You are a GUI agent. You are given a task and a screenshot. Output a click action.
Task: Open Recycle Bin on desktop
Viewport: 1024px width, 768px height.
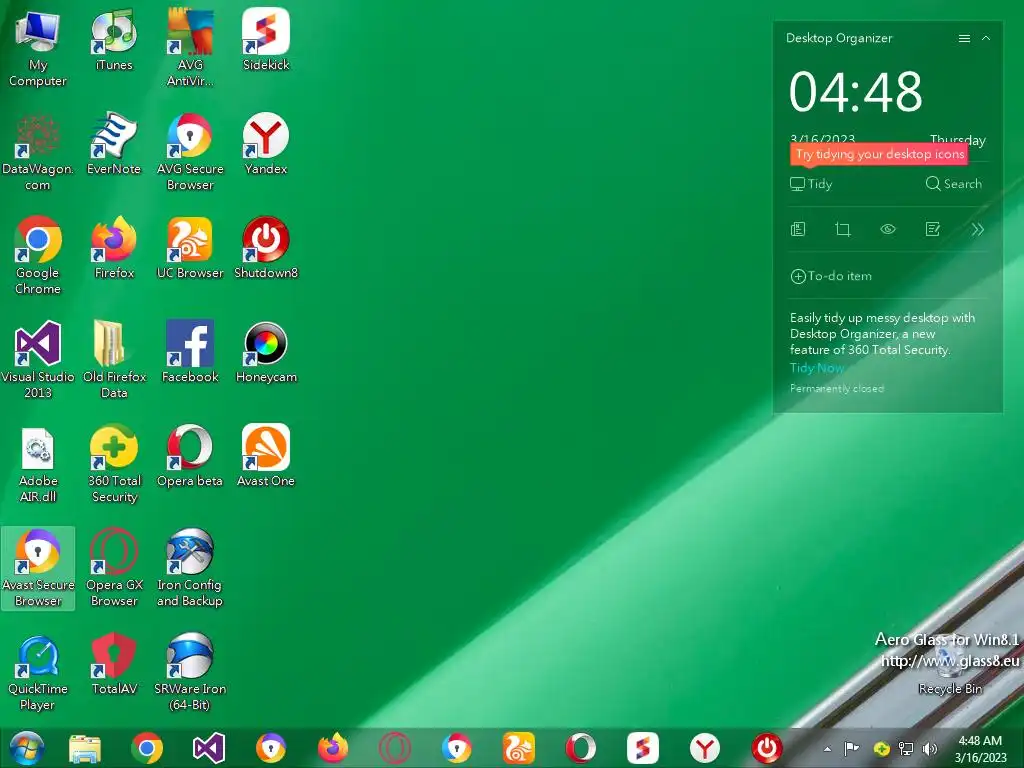(x=950, y=666)
